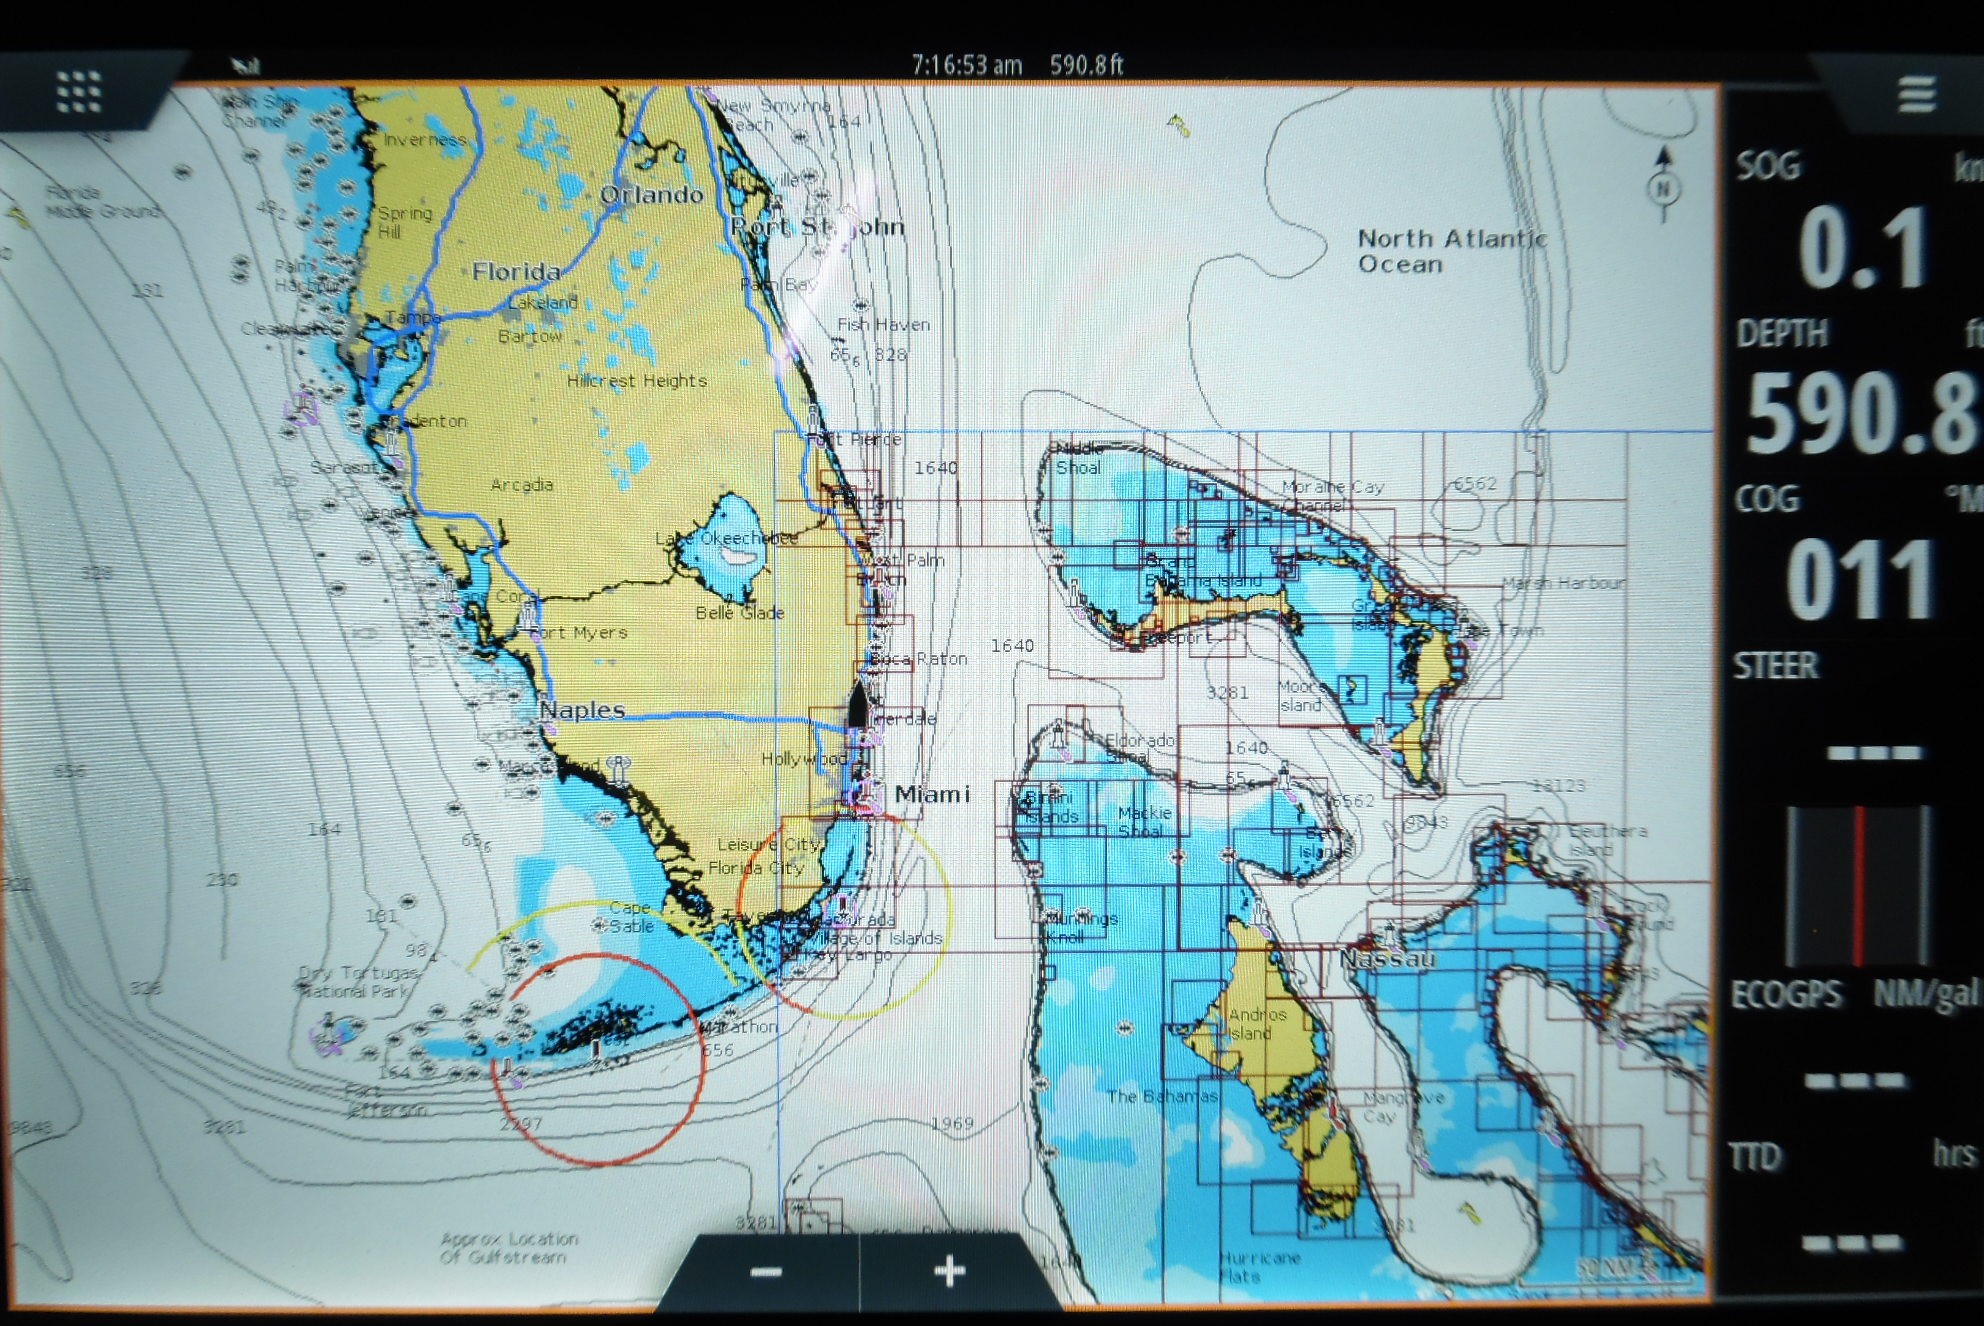1984x1326 pixels.
Task: Click a wreck symbol near Dry Tortugas National Park
Action: pos(437,1011)
